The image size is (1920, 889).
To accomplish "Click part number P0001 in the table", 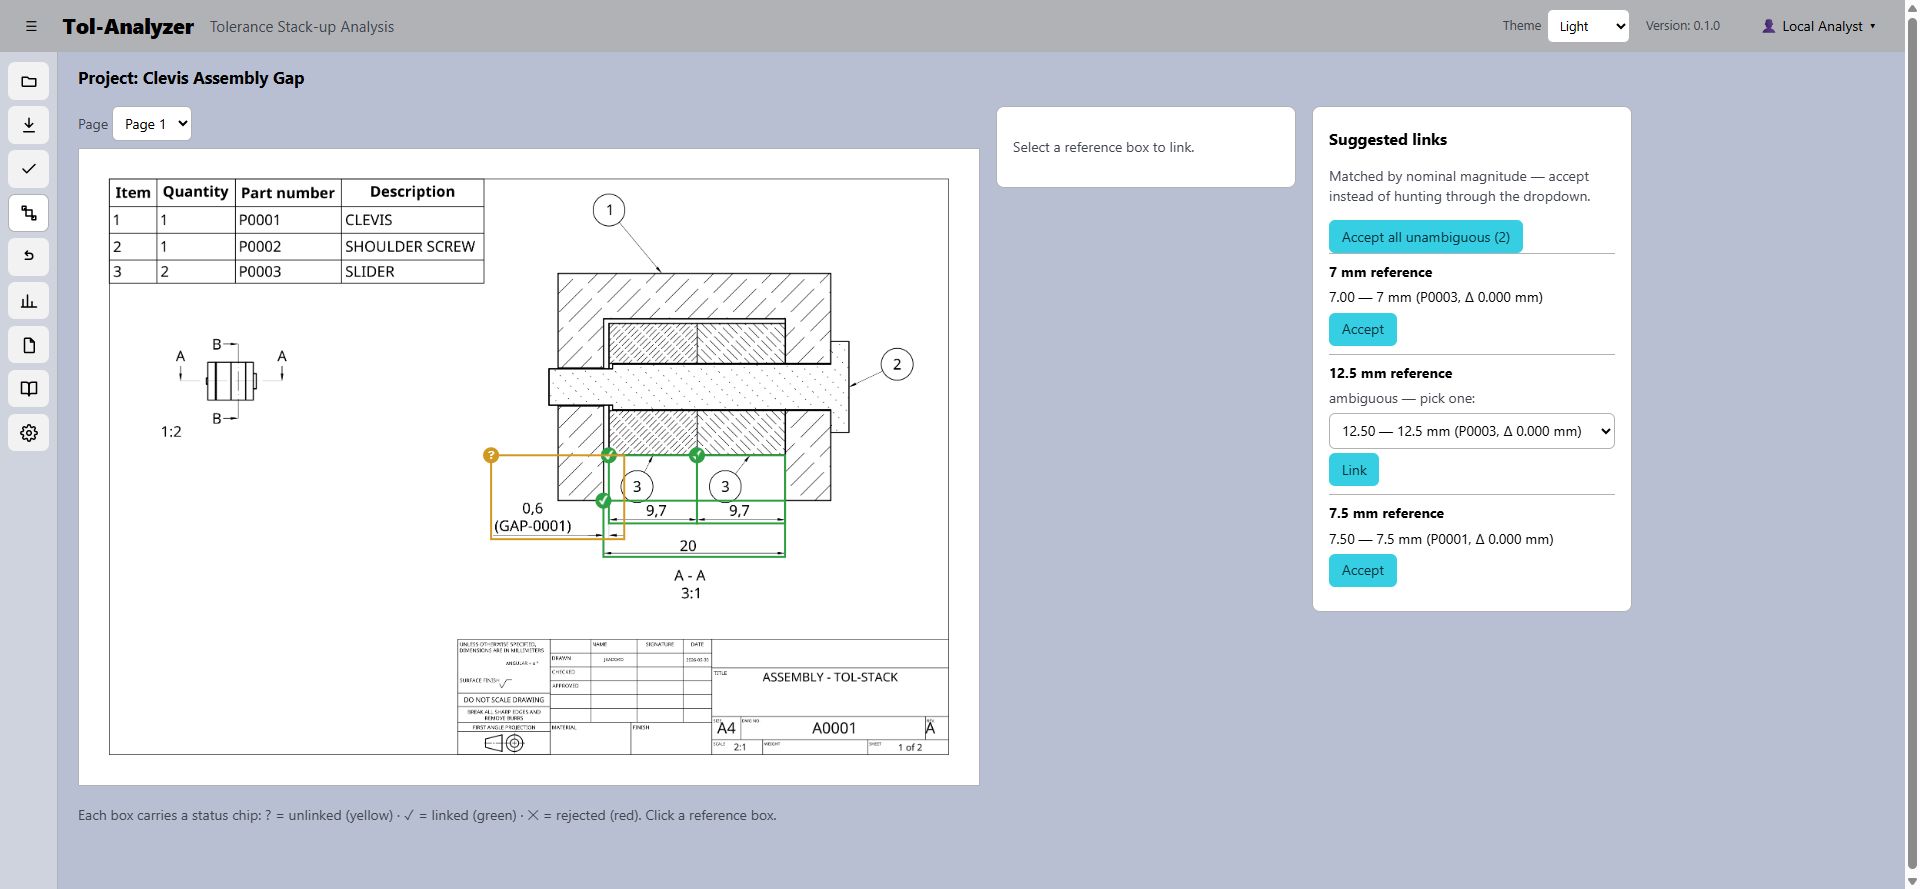I will coord(288,220).
